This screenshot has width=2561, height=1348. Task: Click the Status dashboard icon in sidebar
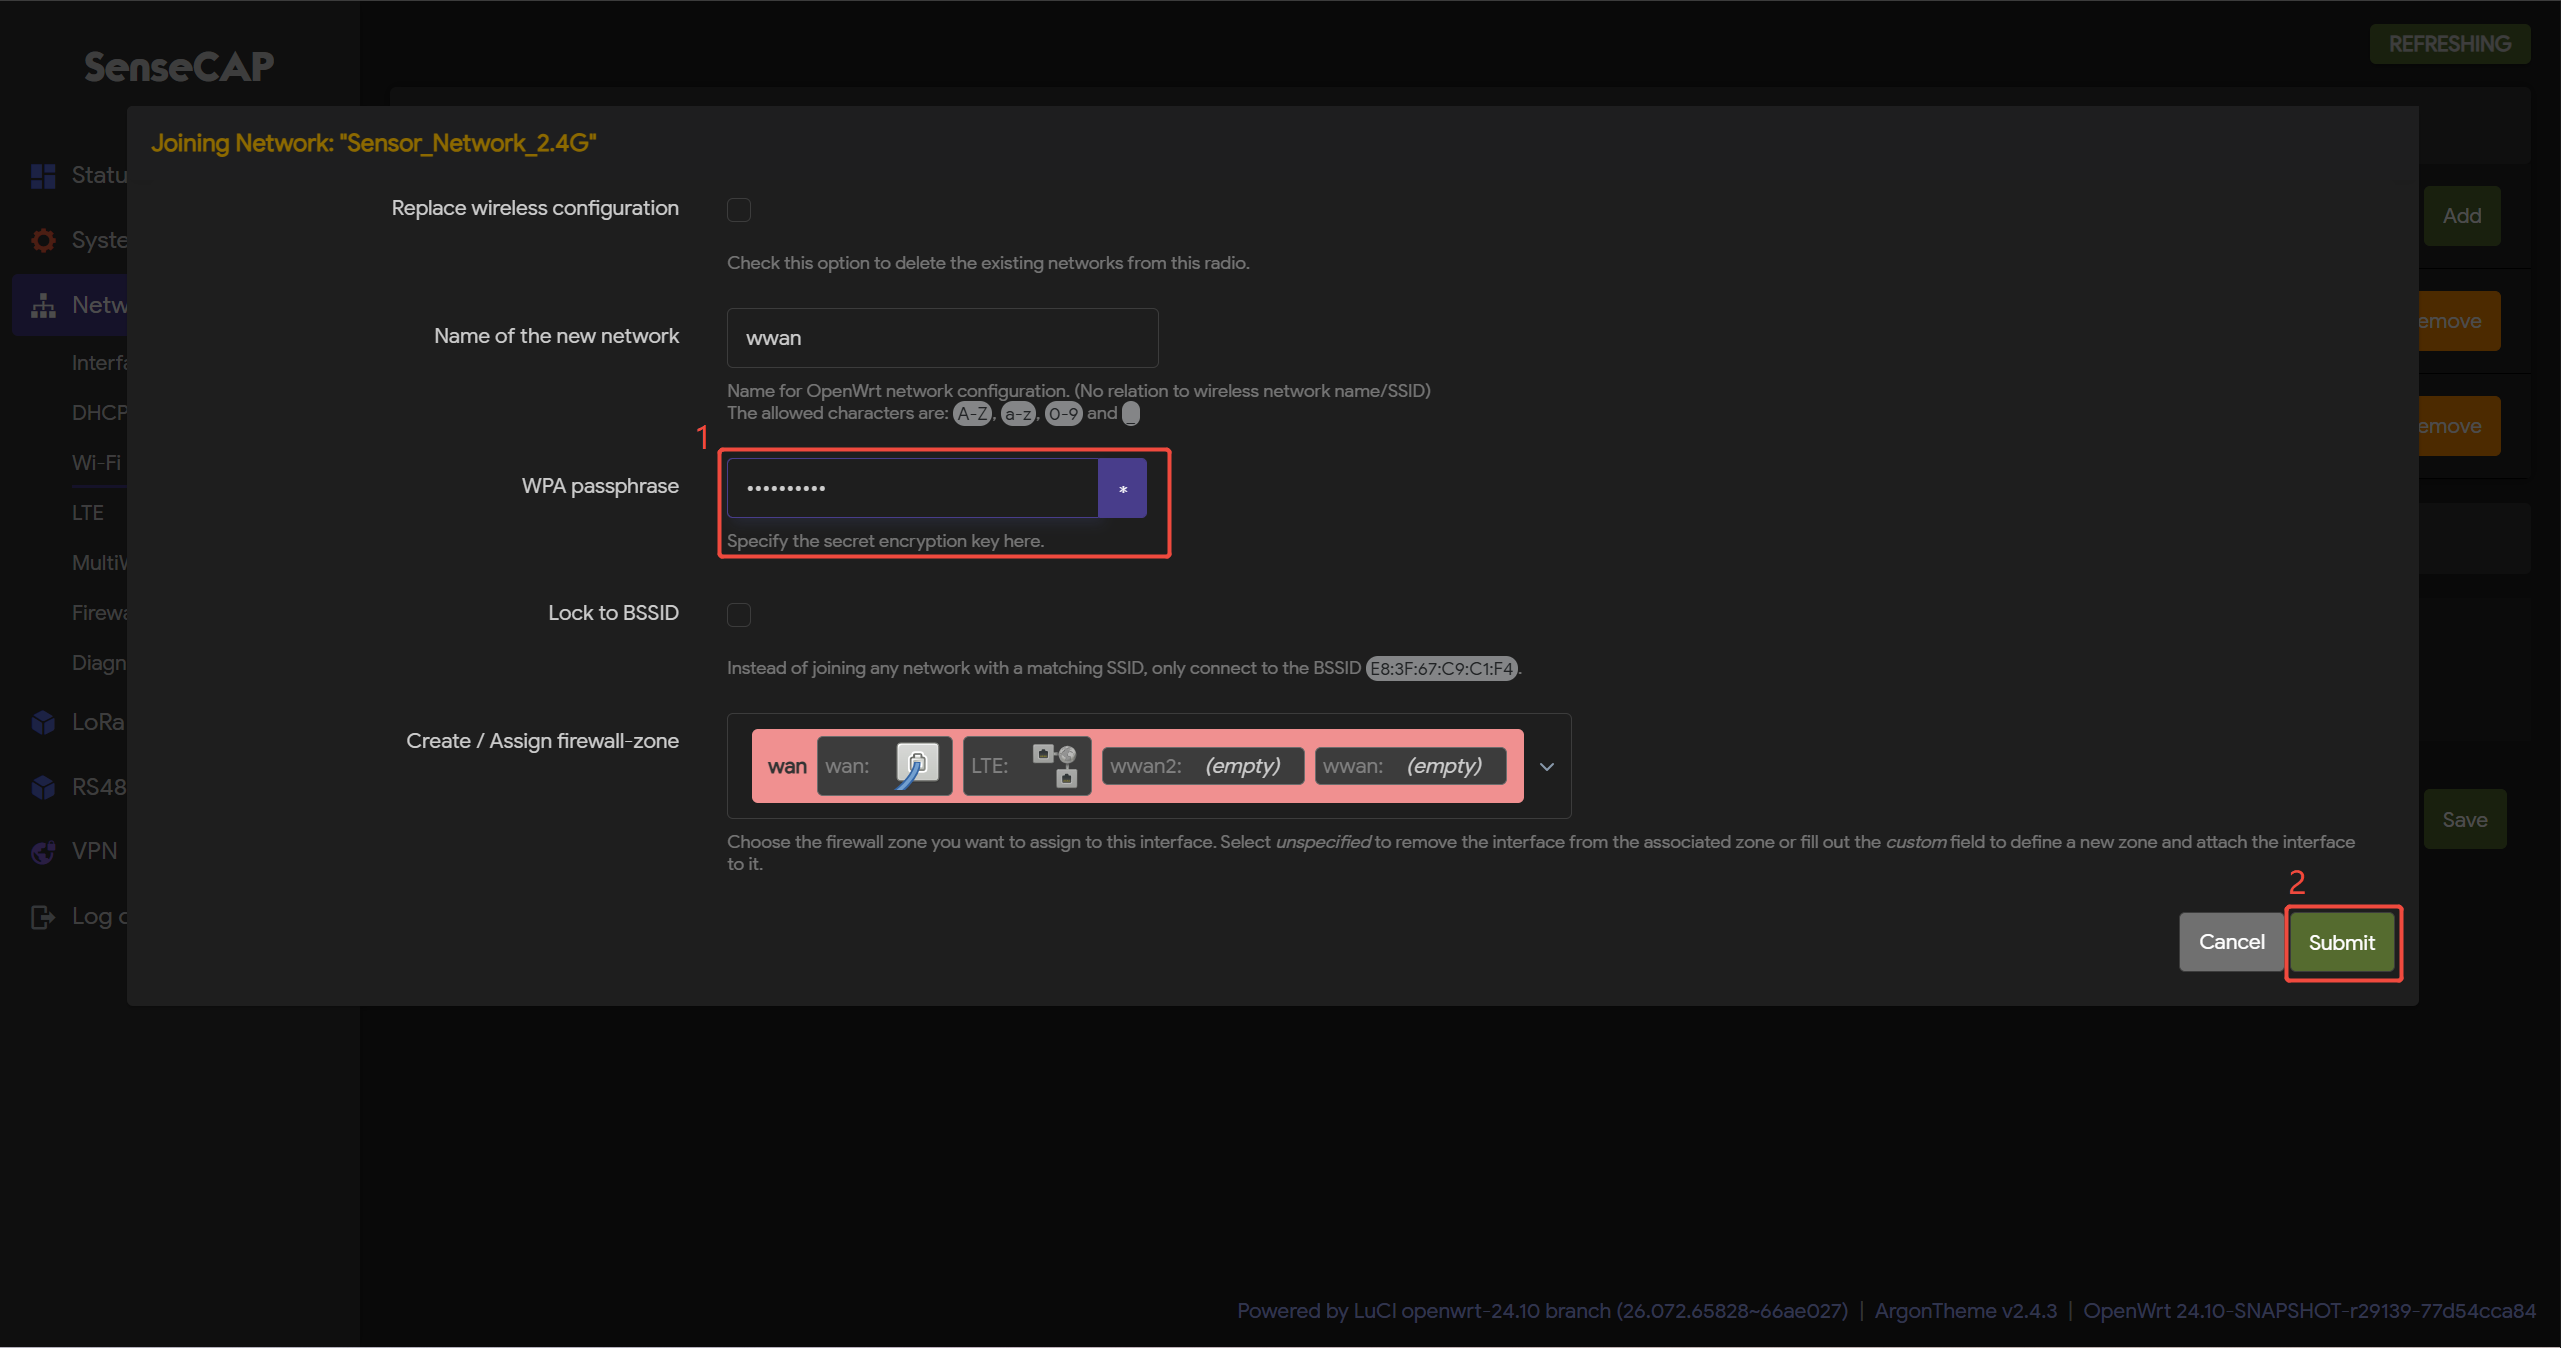43,176
